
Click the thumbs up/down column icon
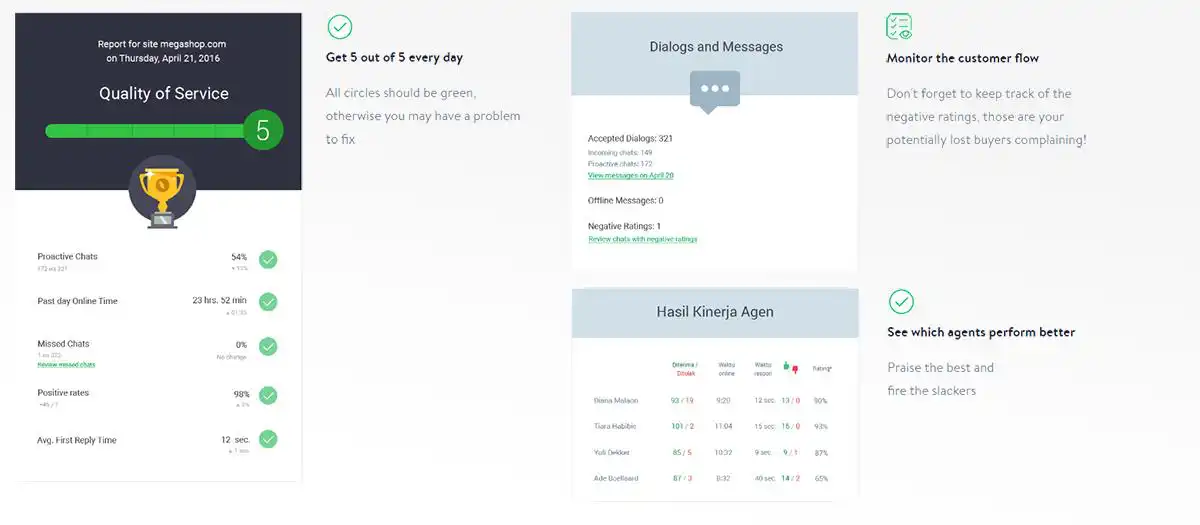click(x=790, y=367)
